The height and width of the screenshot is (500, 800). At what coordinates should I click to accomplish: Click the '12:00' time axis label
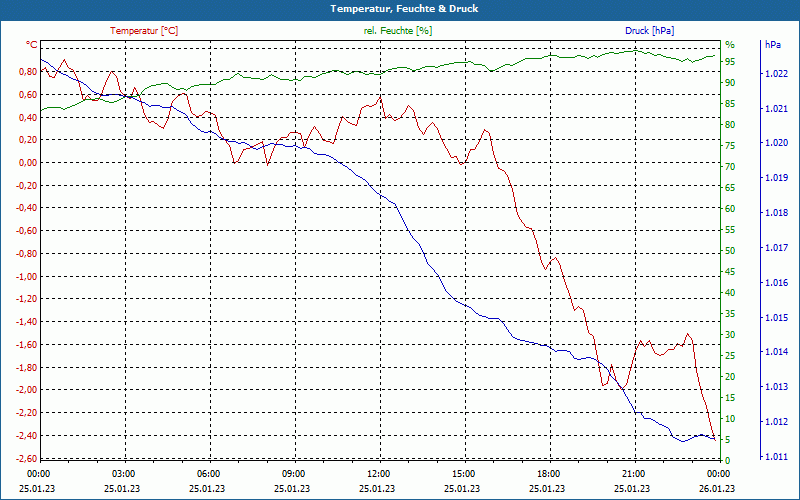point(378,473)
